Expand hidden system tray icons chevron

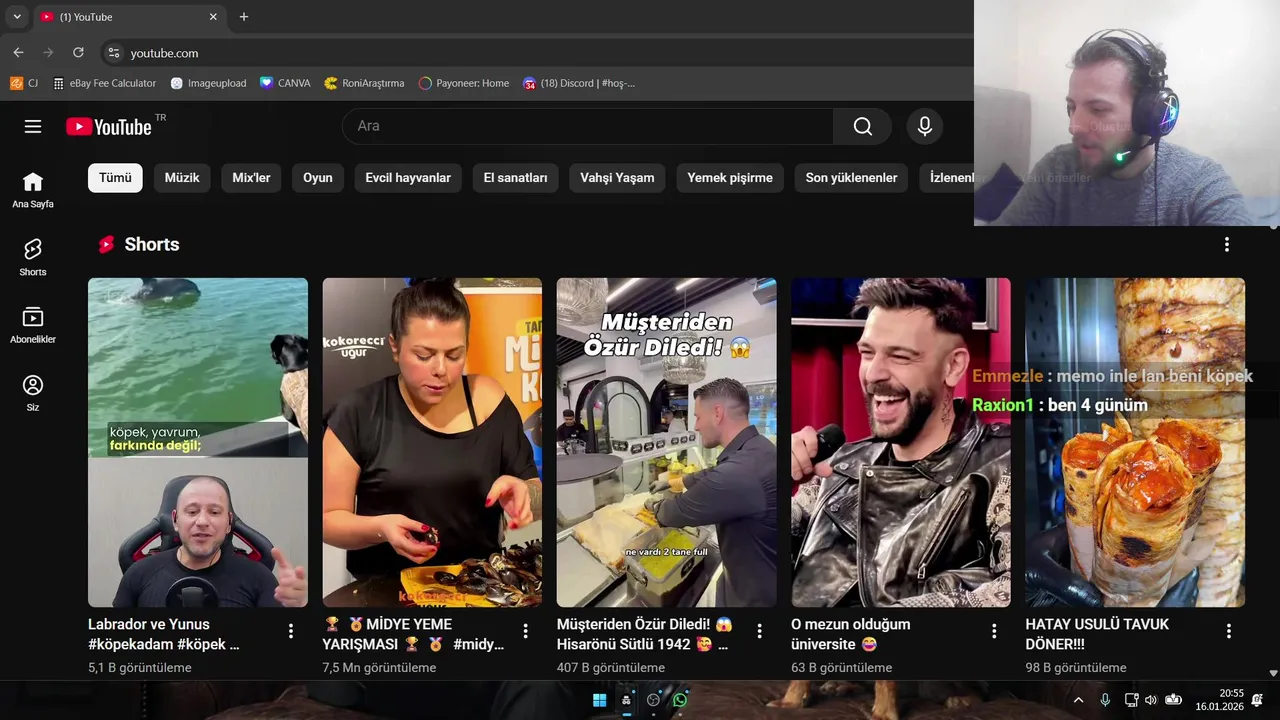tap(1078, 700)
